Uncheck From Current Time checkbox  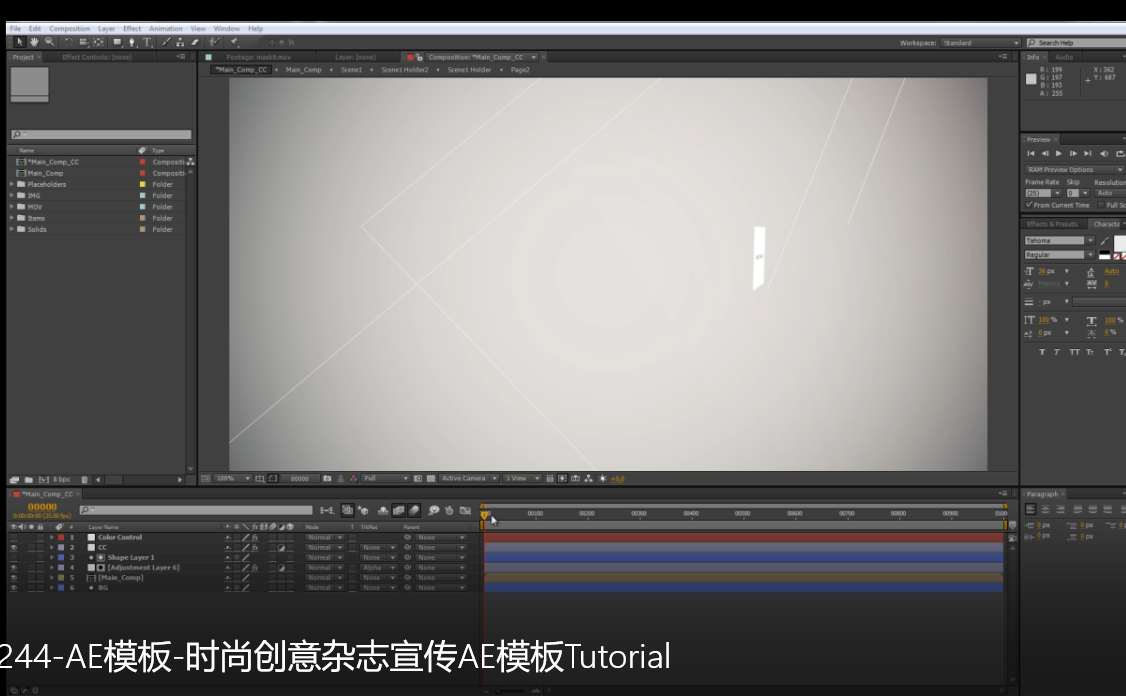point(1029,205)
